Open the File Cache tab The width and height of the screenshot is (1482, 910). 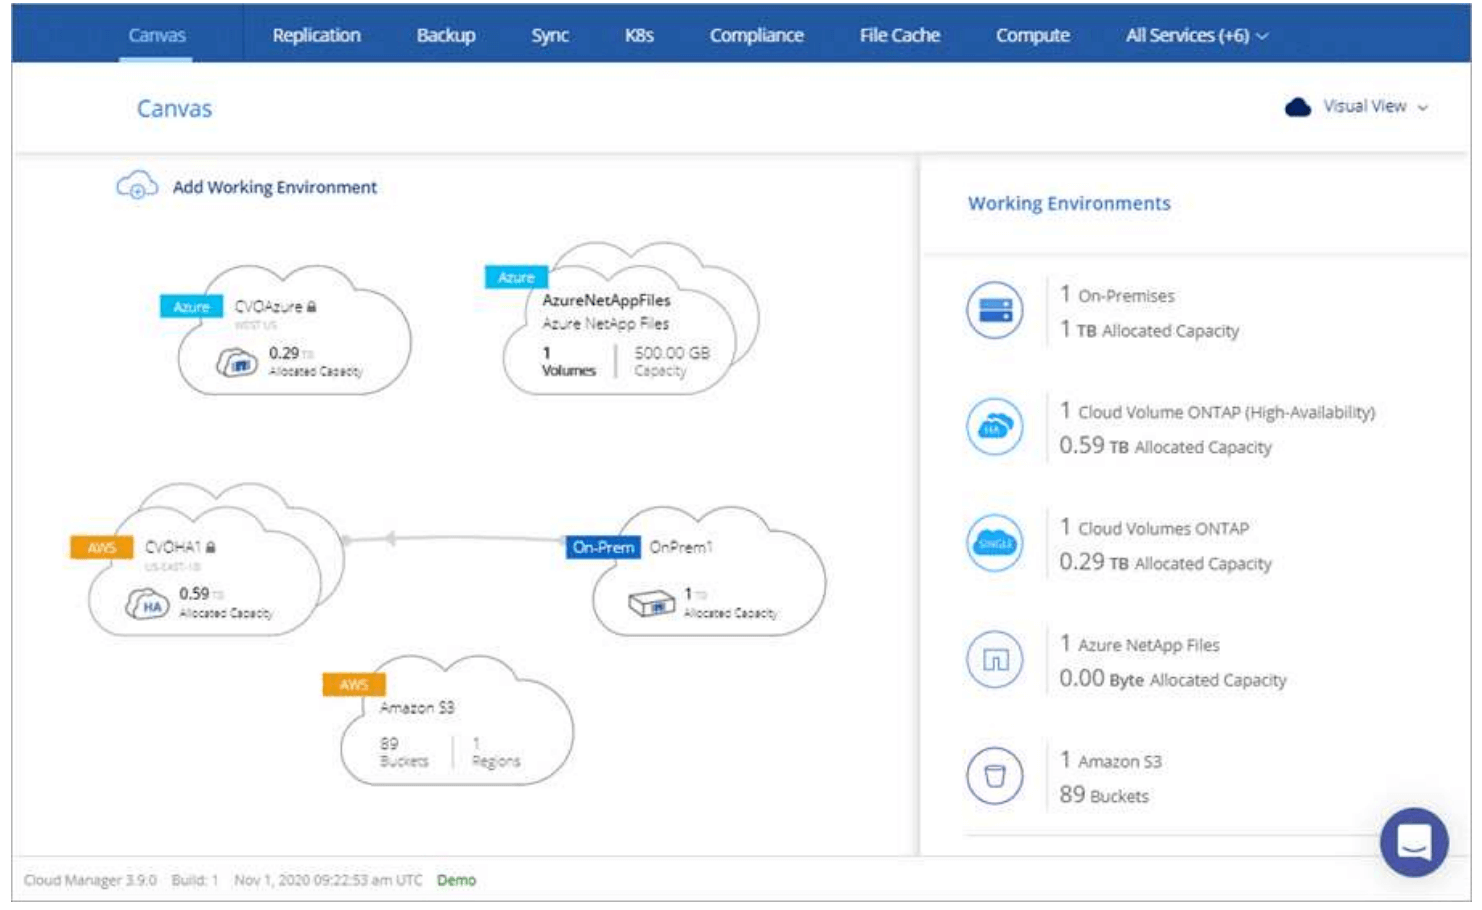click(900, 35)
